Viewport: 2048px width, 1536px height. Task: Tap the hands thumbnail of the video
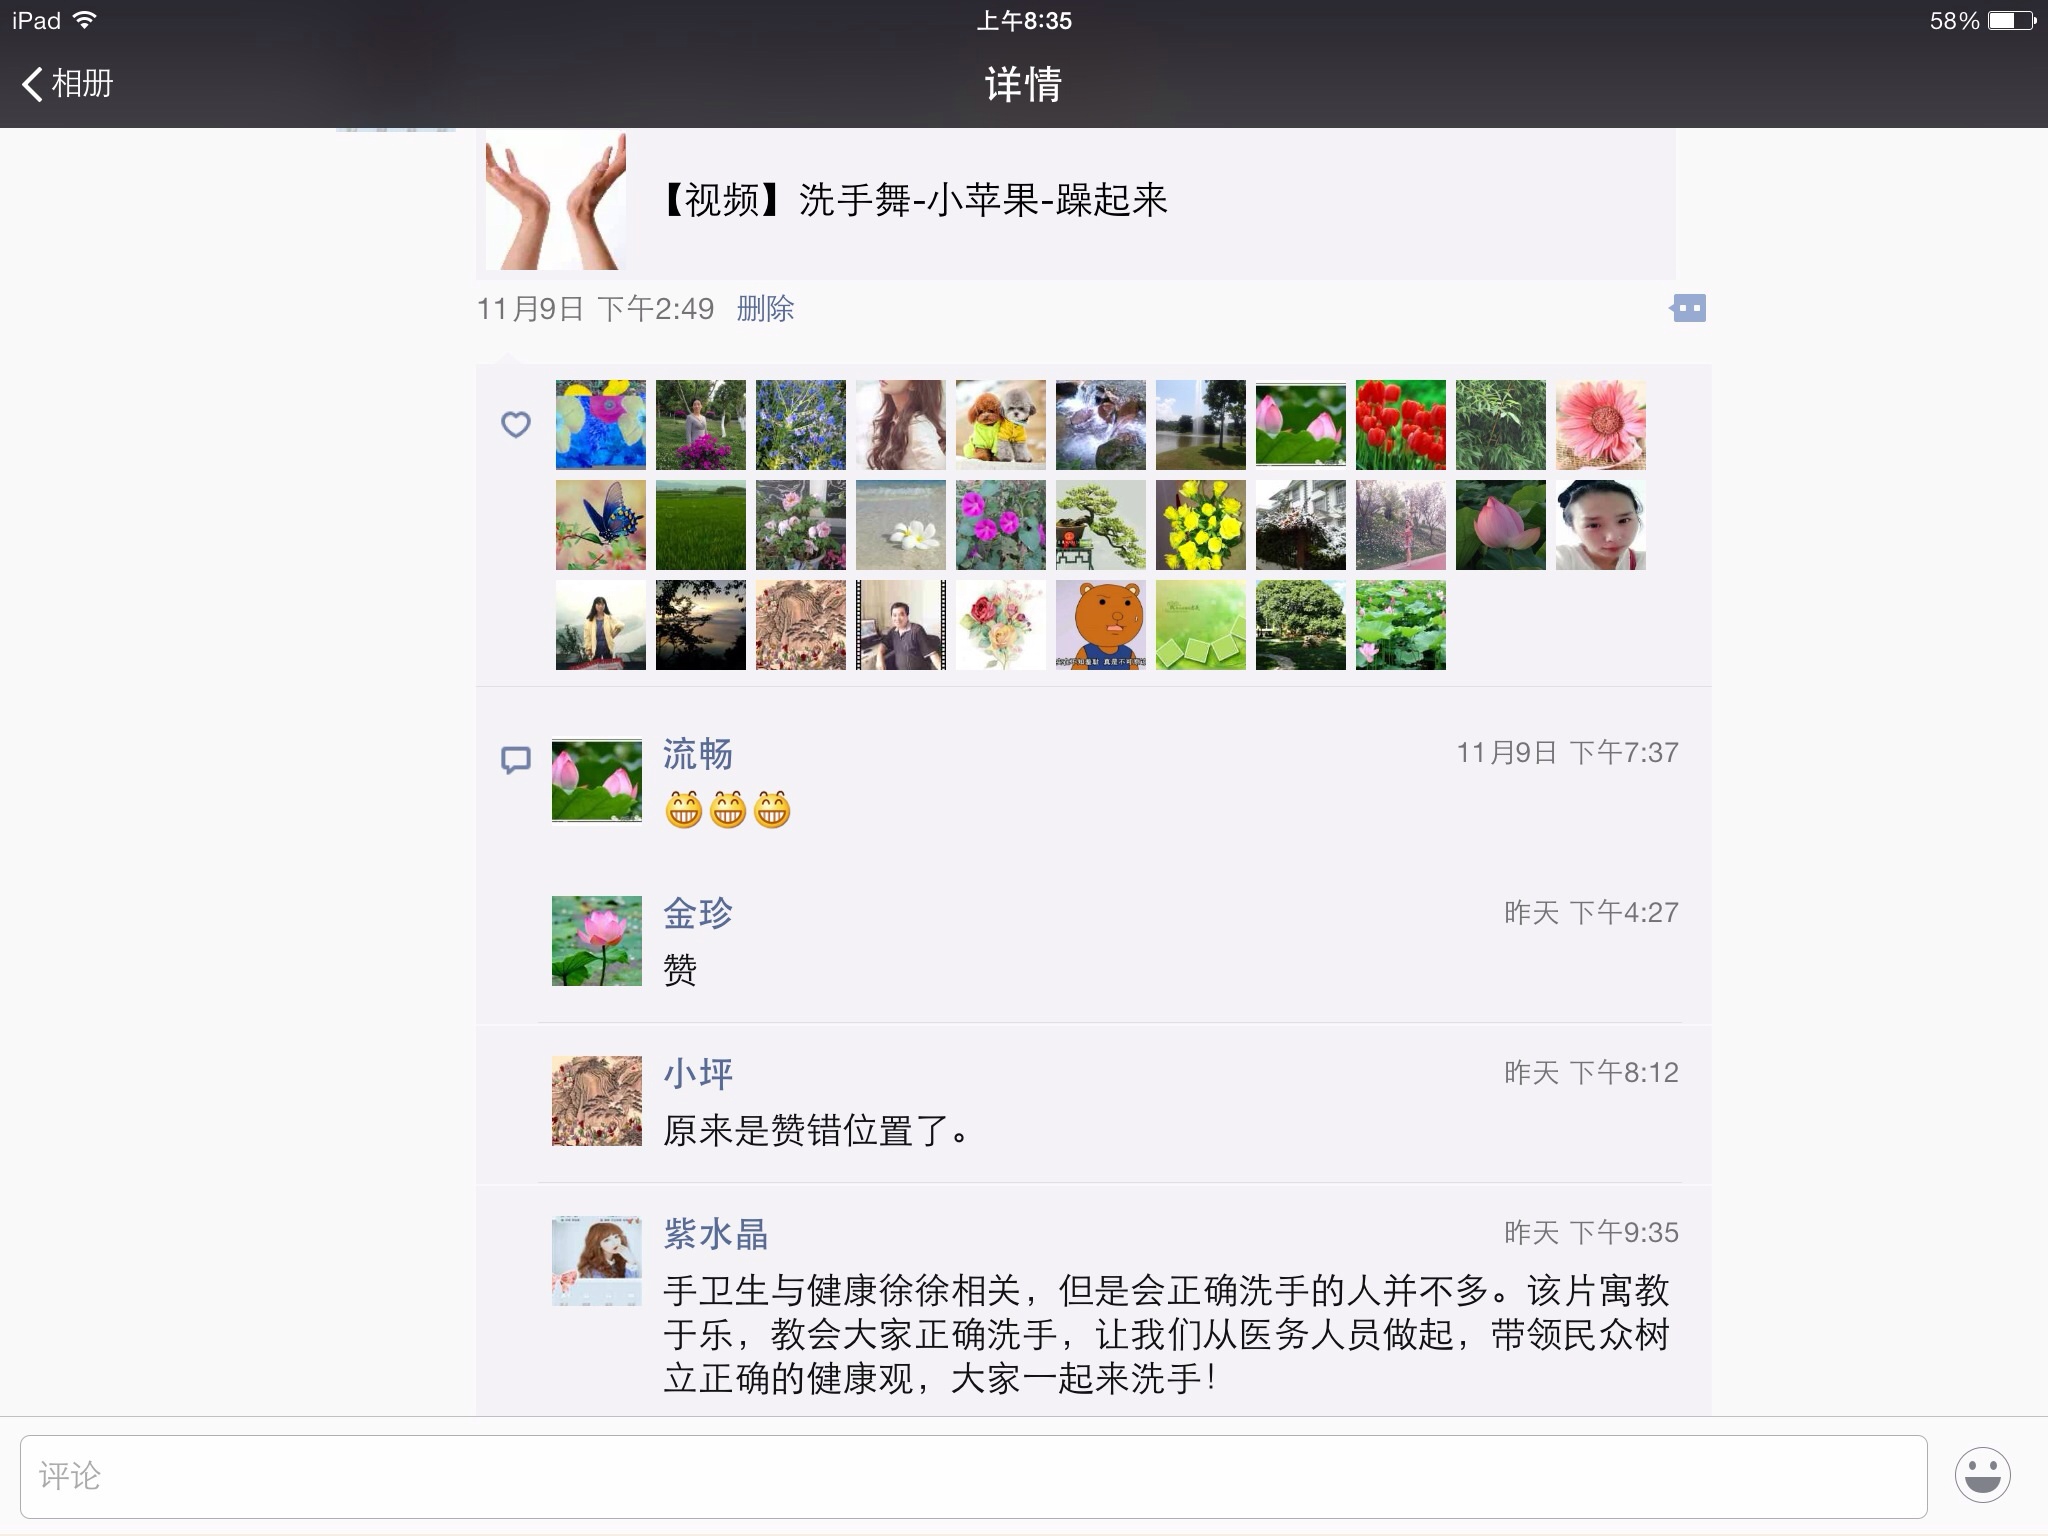(x=556, y=200)
